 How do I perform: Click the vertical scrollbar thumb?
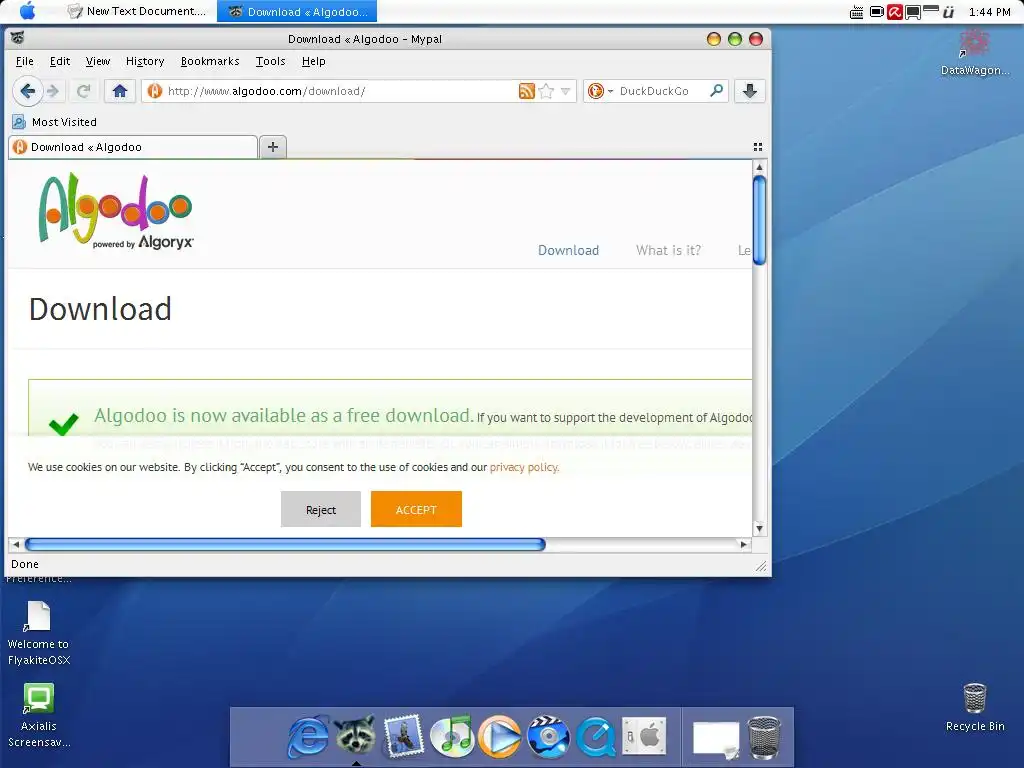759,221
